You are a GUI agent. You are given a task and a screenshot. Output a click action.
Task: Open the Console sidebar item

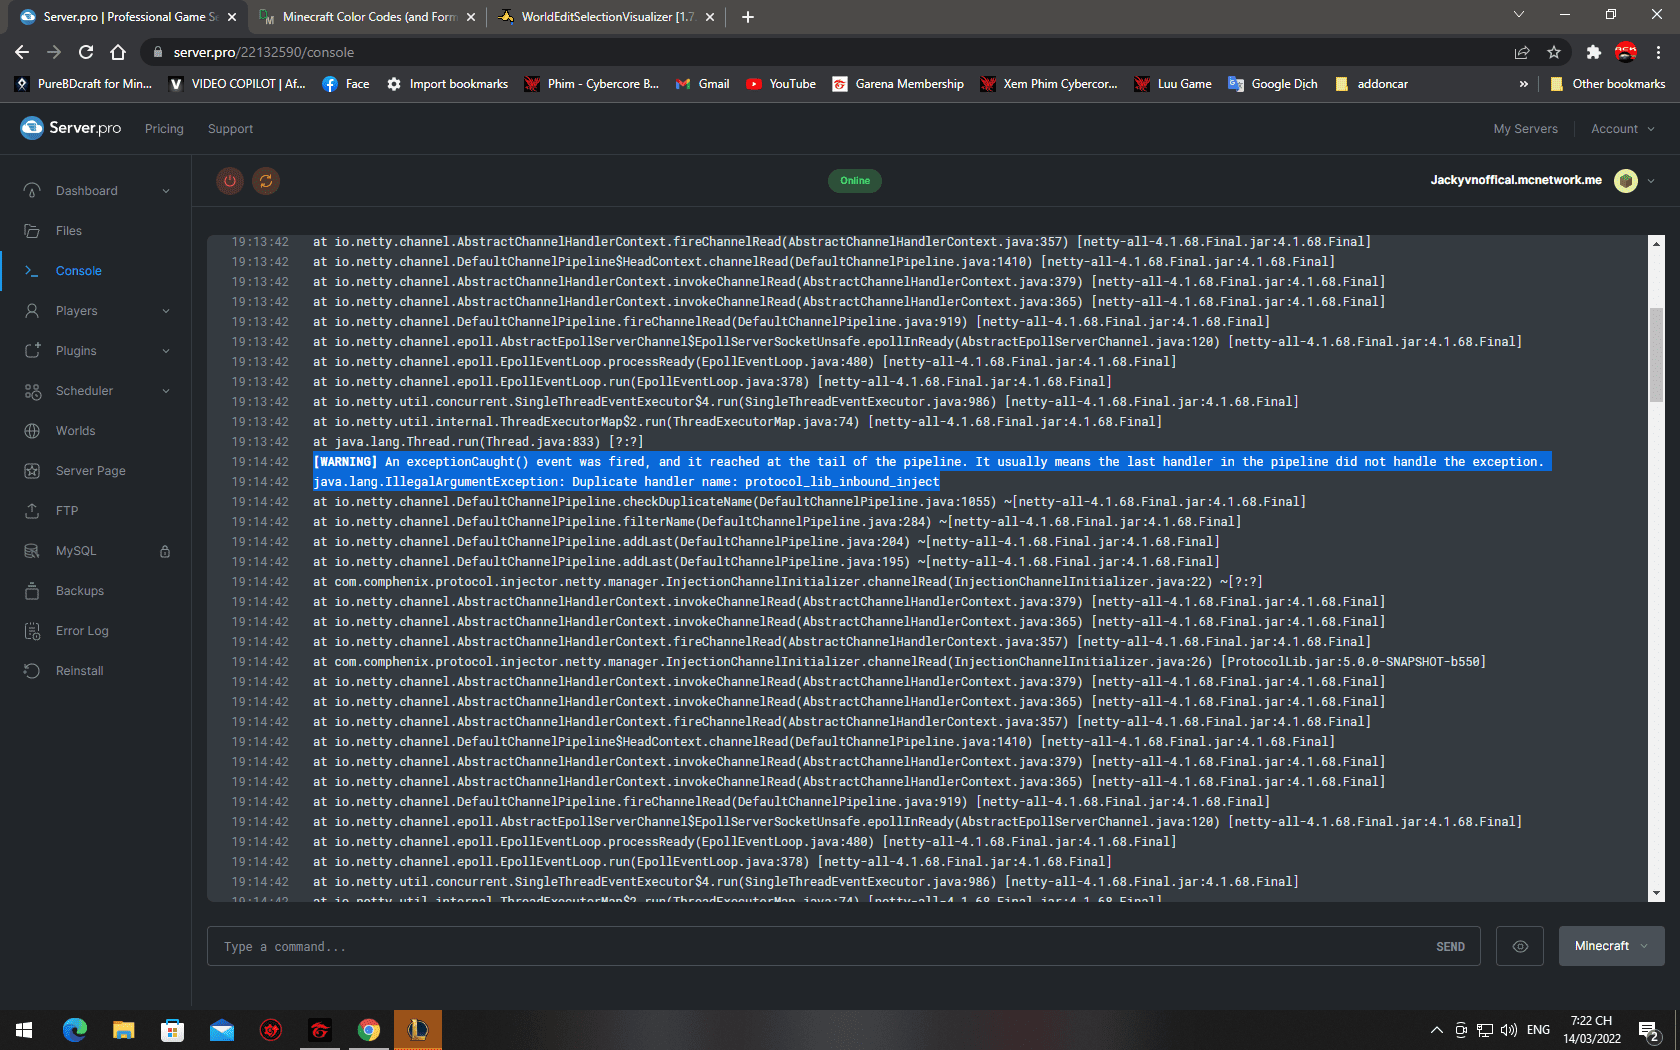96,271
